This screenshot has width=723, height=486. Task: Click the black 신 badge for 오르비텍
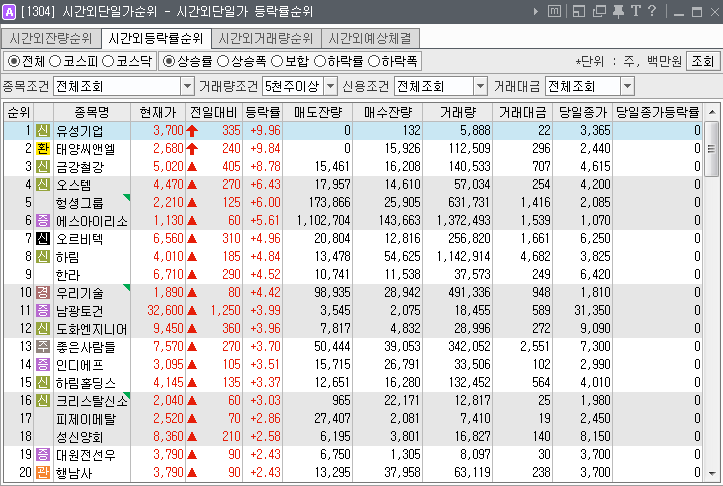click(x=43, y=238)
